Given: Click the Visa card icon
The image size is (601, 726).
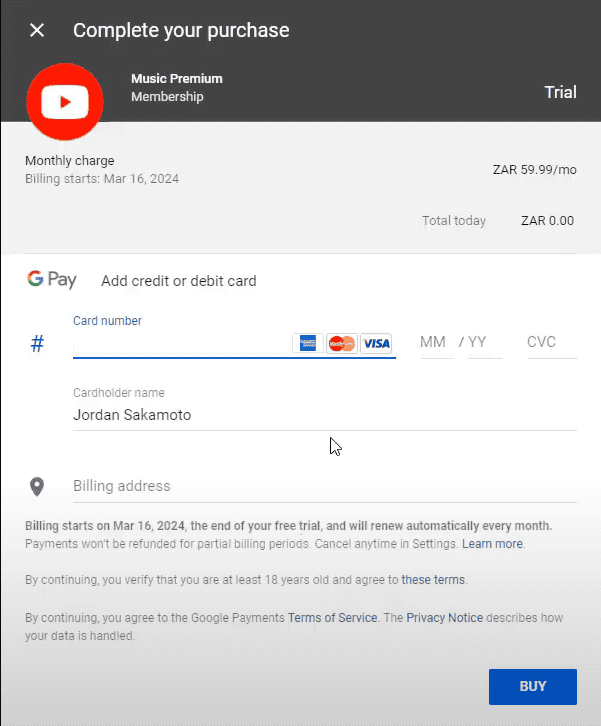Looking at the screenshot, I should tap(376, 343).
